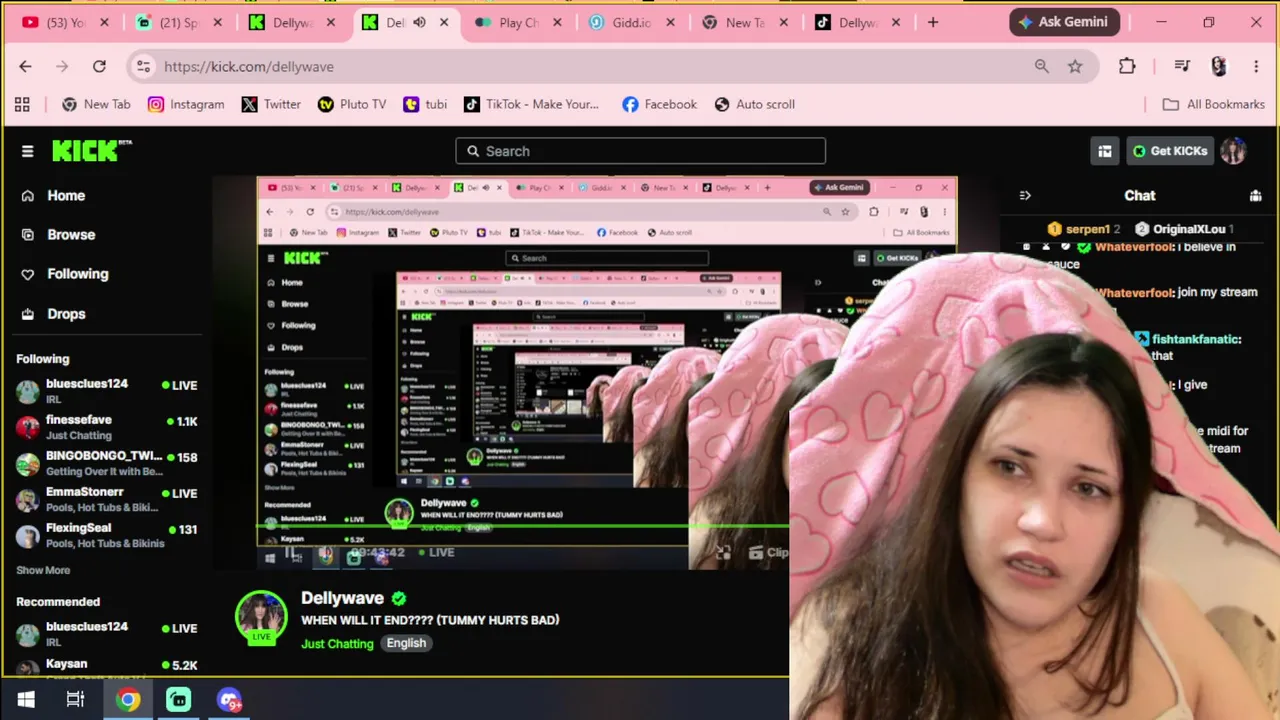Switch to the first Dellywave Kick tab
Image resolution: width=1280 pixels, height=720 pixels.
point(293,22)
